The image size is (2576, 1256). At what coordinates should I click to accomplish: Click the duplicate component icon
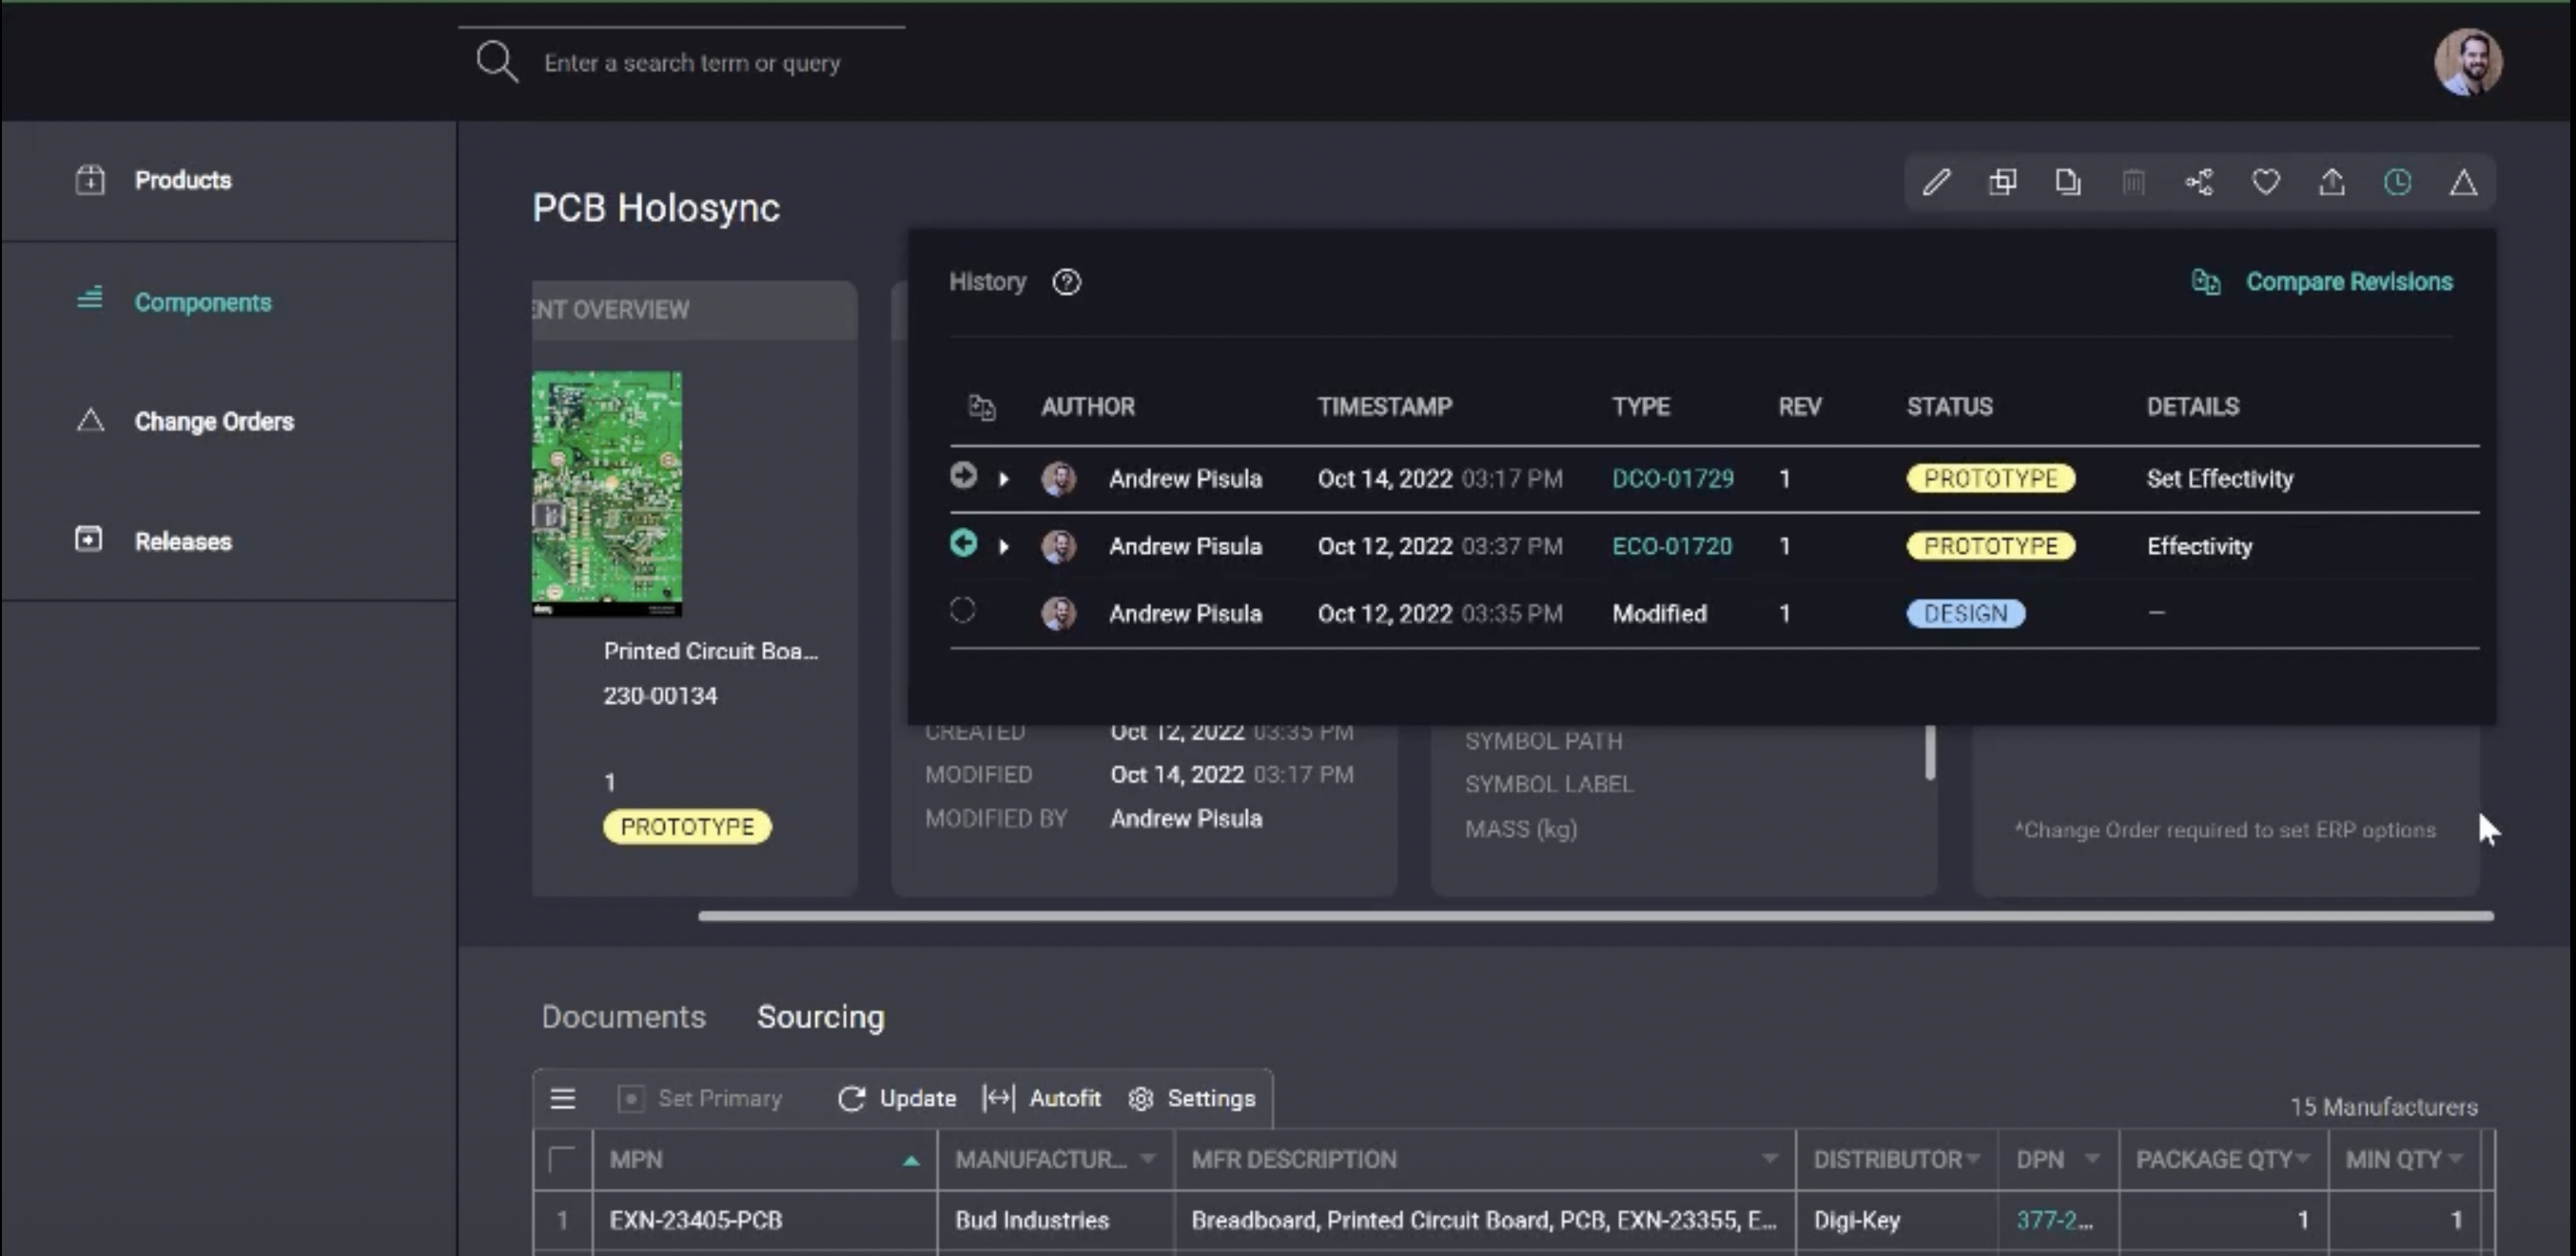[2002, 182]
